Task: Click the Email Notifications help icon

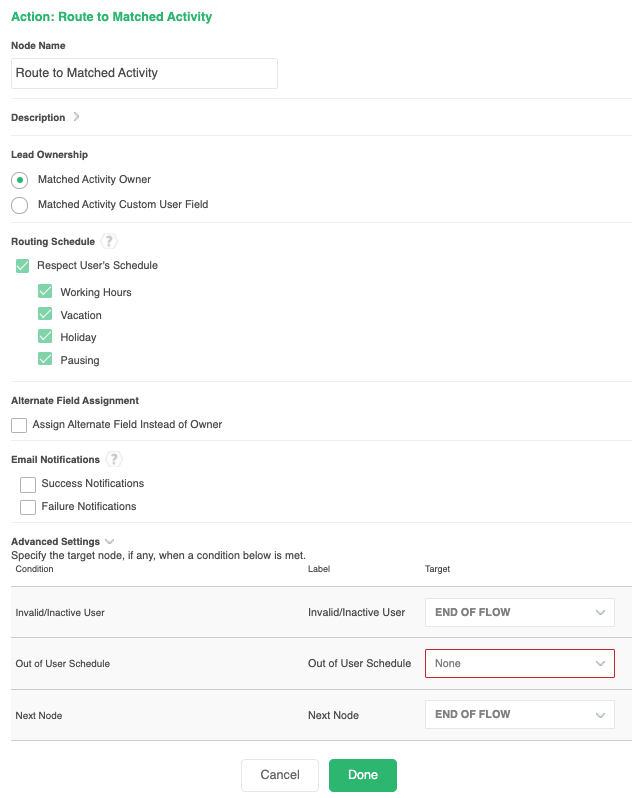Action: (x=114, y=460)
